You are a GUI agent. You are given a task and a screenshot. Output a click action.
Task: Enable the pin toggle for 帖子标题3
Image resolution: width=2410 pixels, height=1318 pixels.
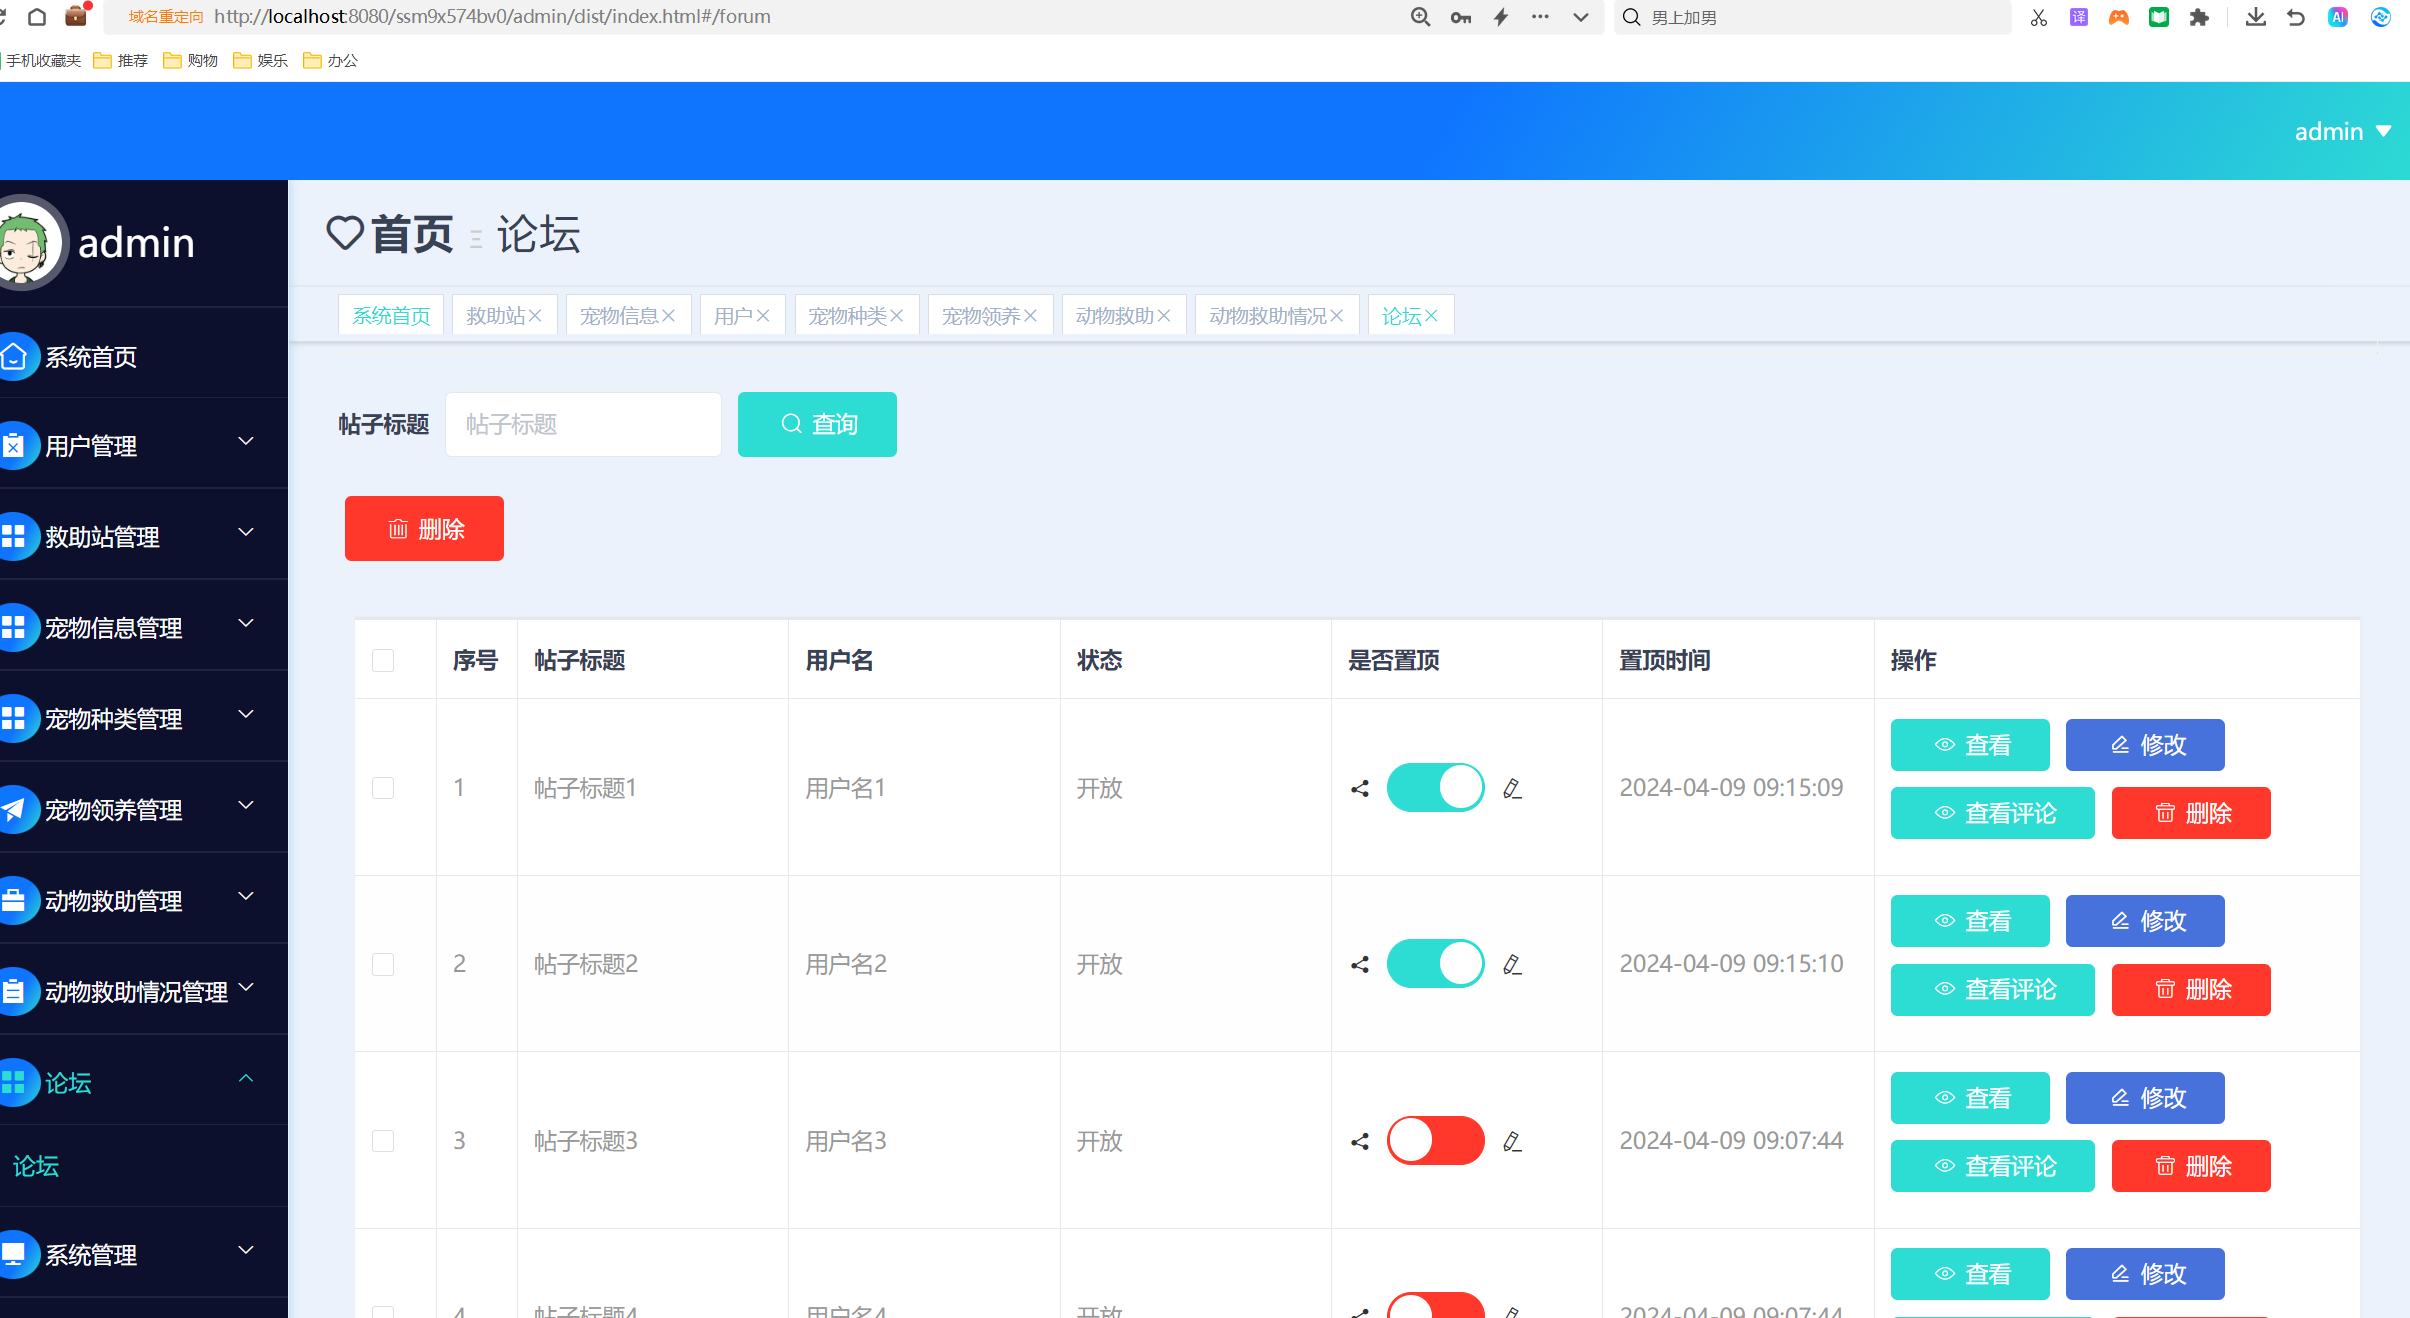(x=1435, y=1141)
